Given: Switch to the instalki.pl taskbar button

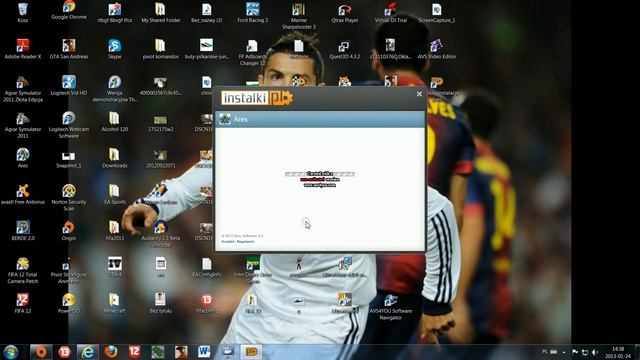Looking at the screenshot, I should point(251,352).
